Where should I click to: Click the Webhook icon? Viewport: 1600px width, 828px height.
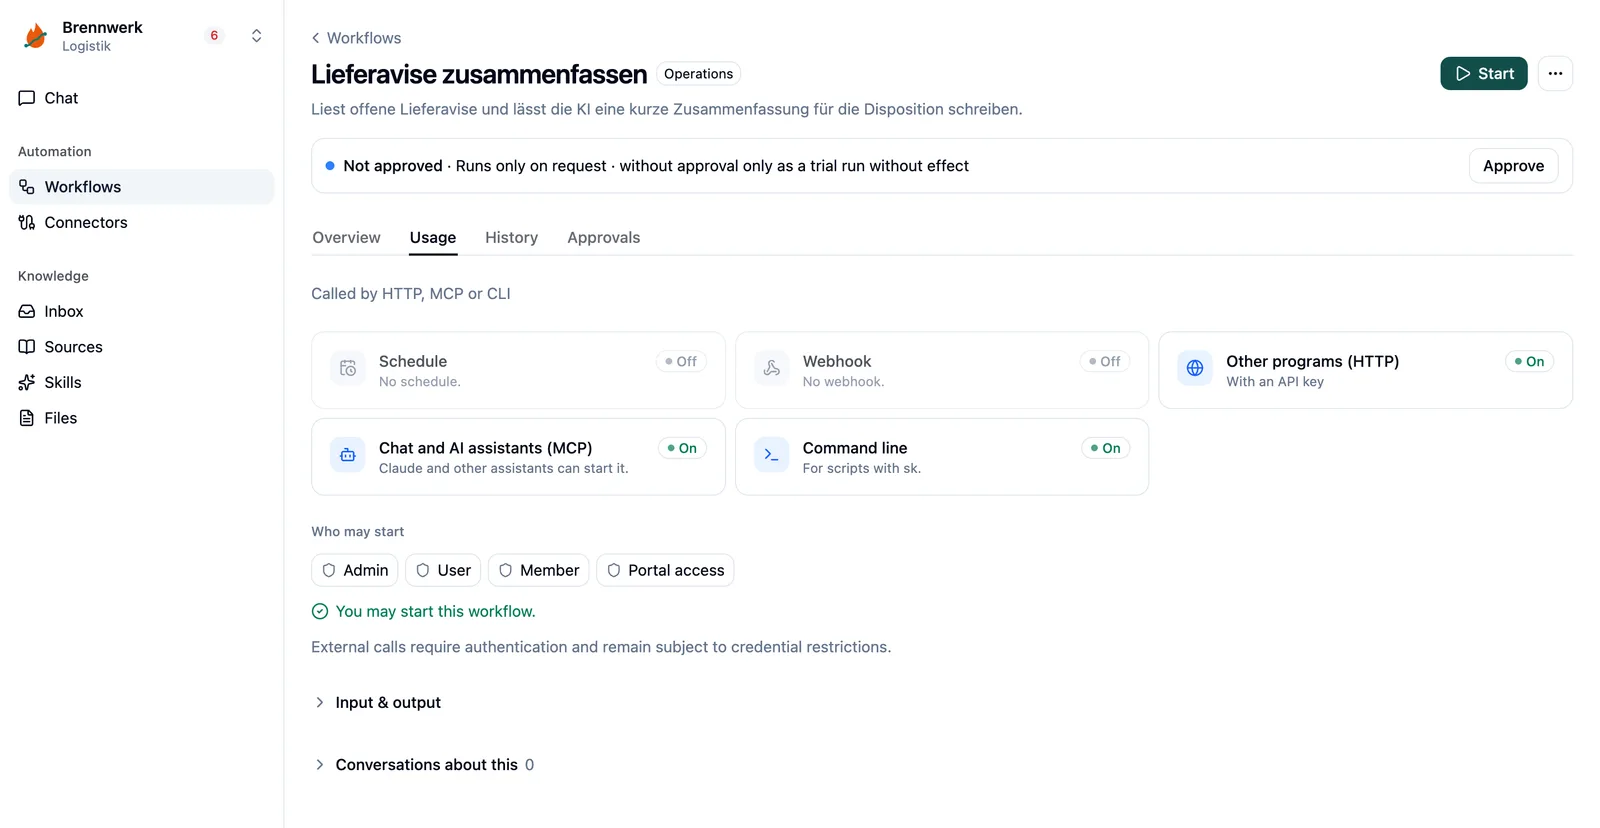tap(772, 368)
